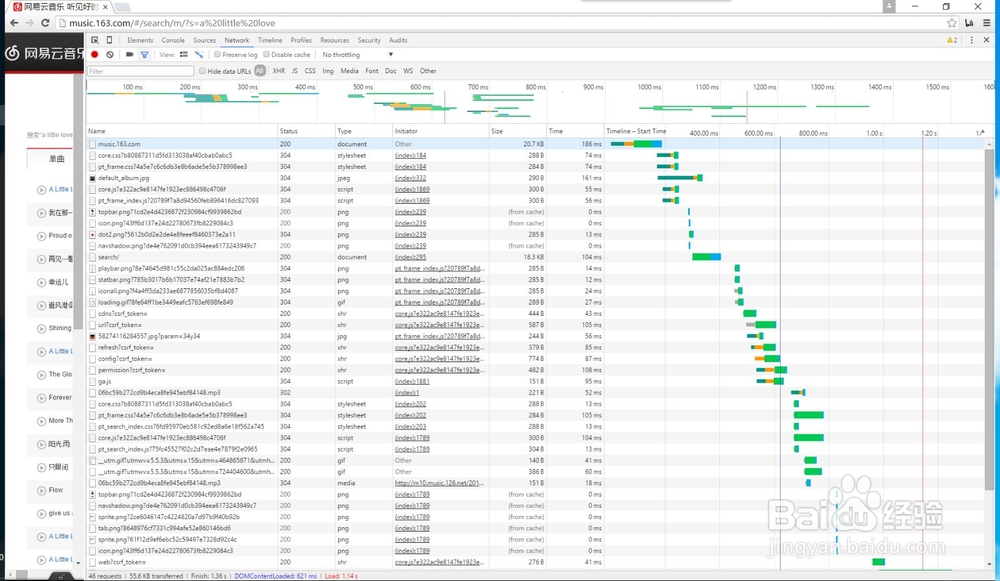Screen dimensions: 1000x581
Task: Open the Elements tab
Action: (x=140, y=40)
